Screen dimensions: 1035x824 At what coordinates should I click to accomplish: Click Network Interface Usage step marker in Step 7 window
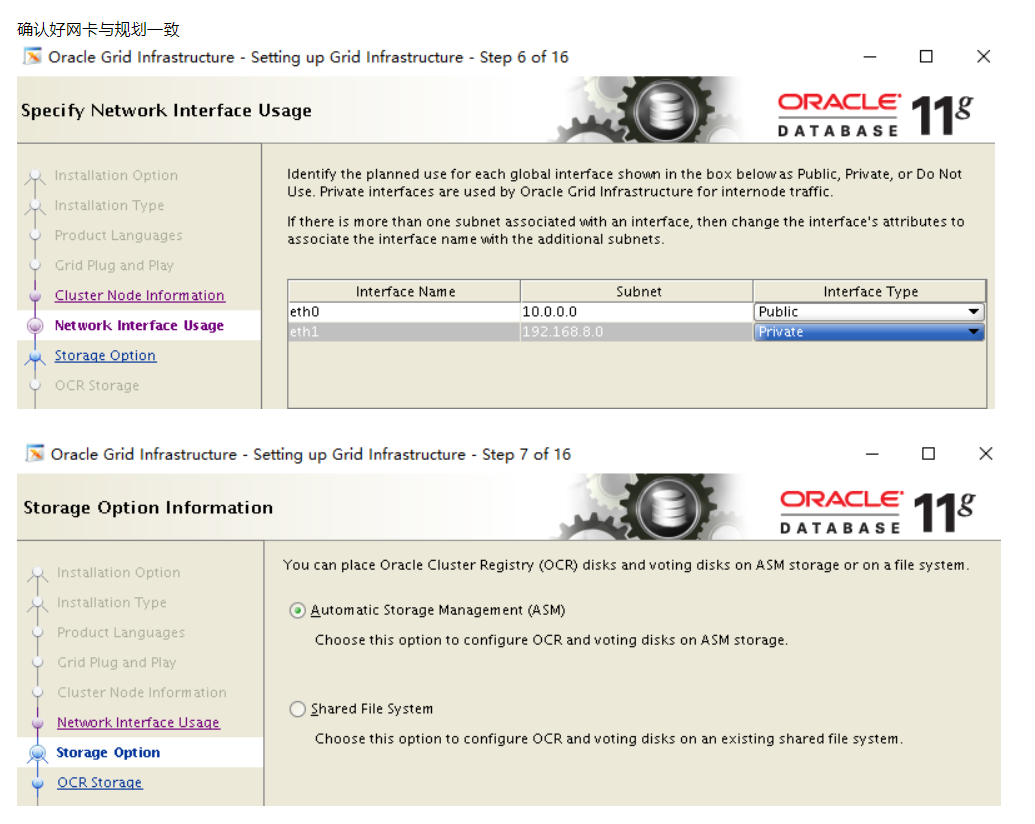coord(38,723)
